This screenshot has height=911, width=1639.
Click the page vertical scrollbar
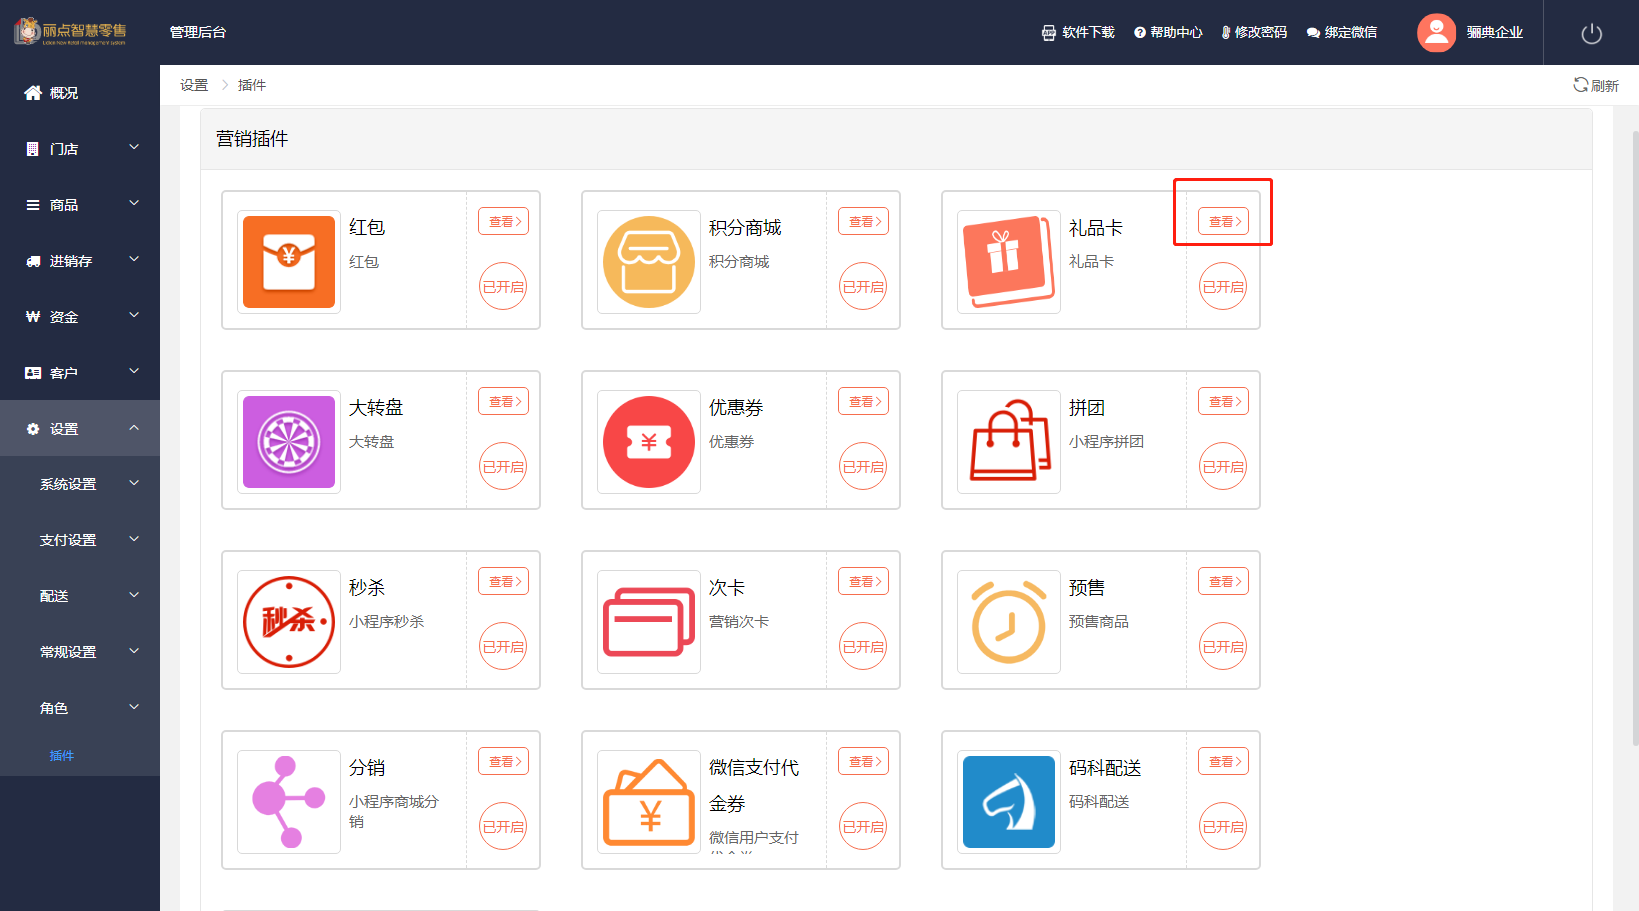click(1635, 438)
